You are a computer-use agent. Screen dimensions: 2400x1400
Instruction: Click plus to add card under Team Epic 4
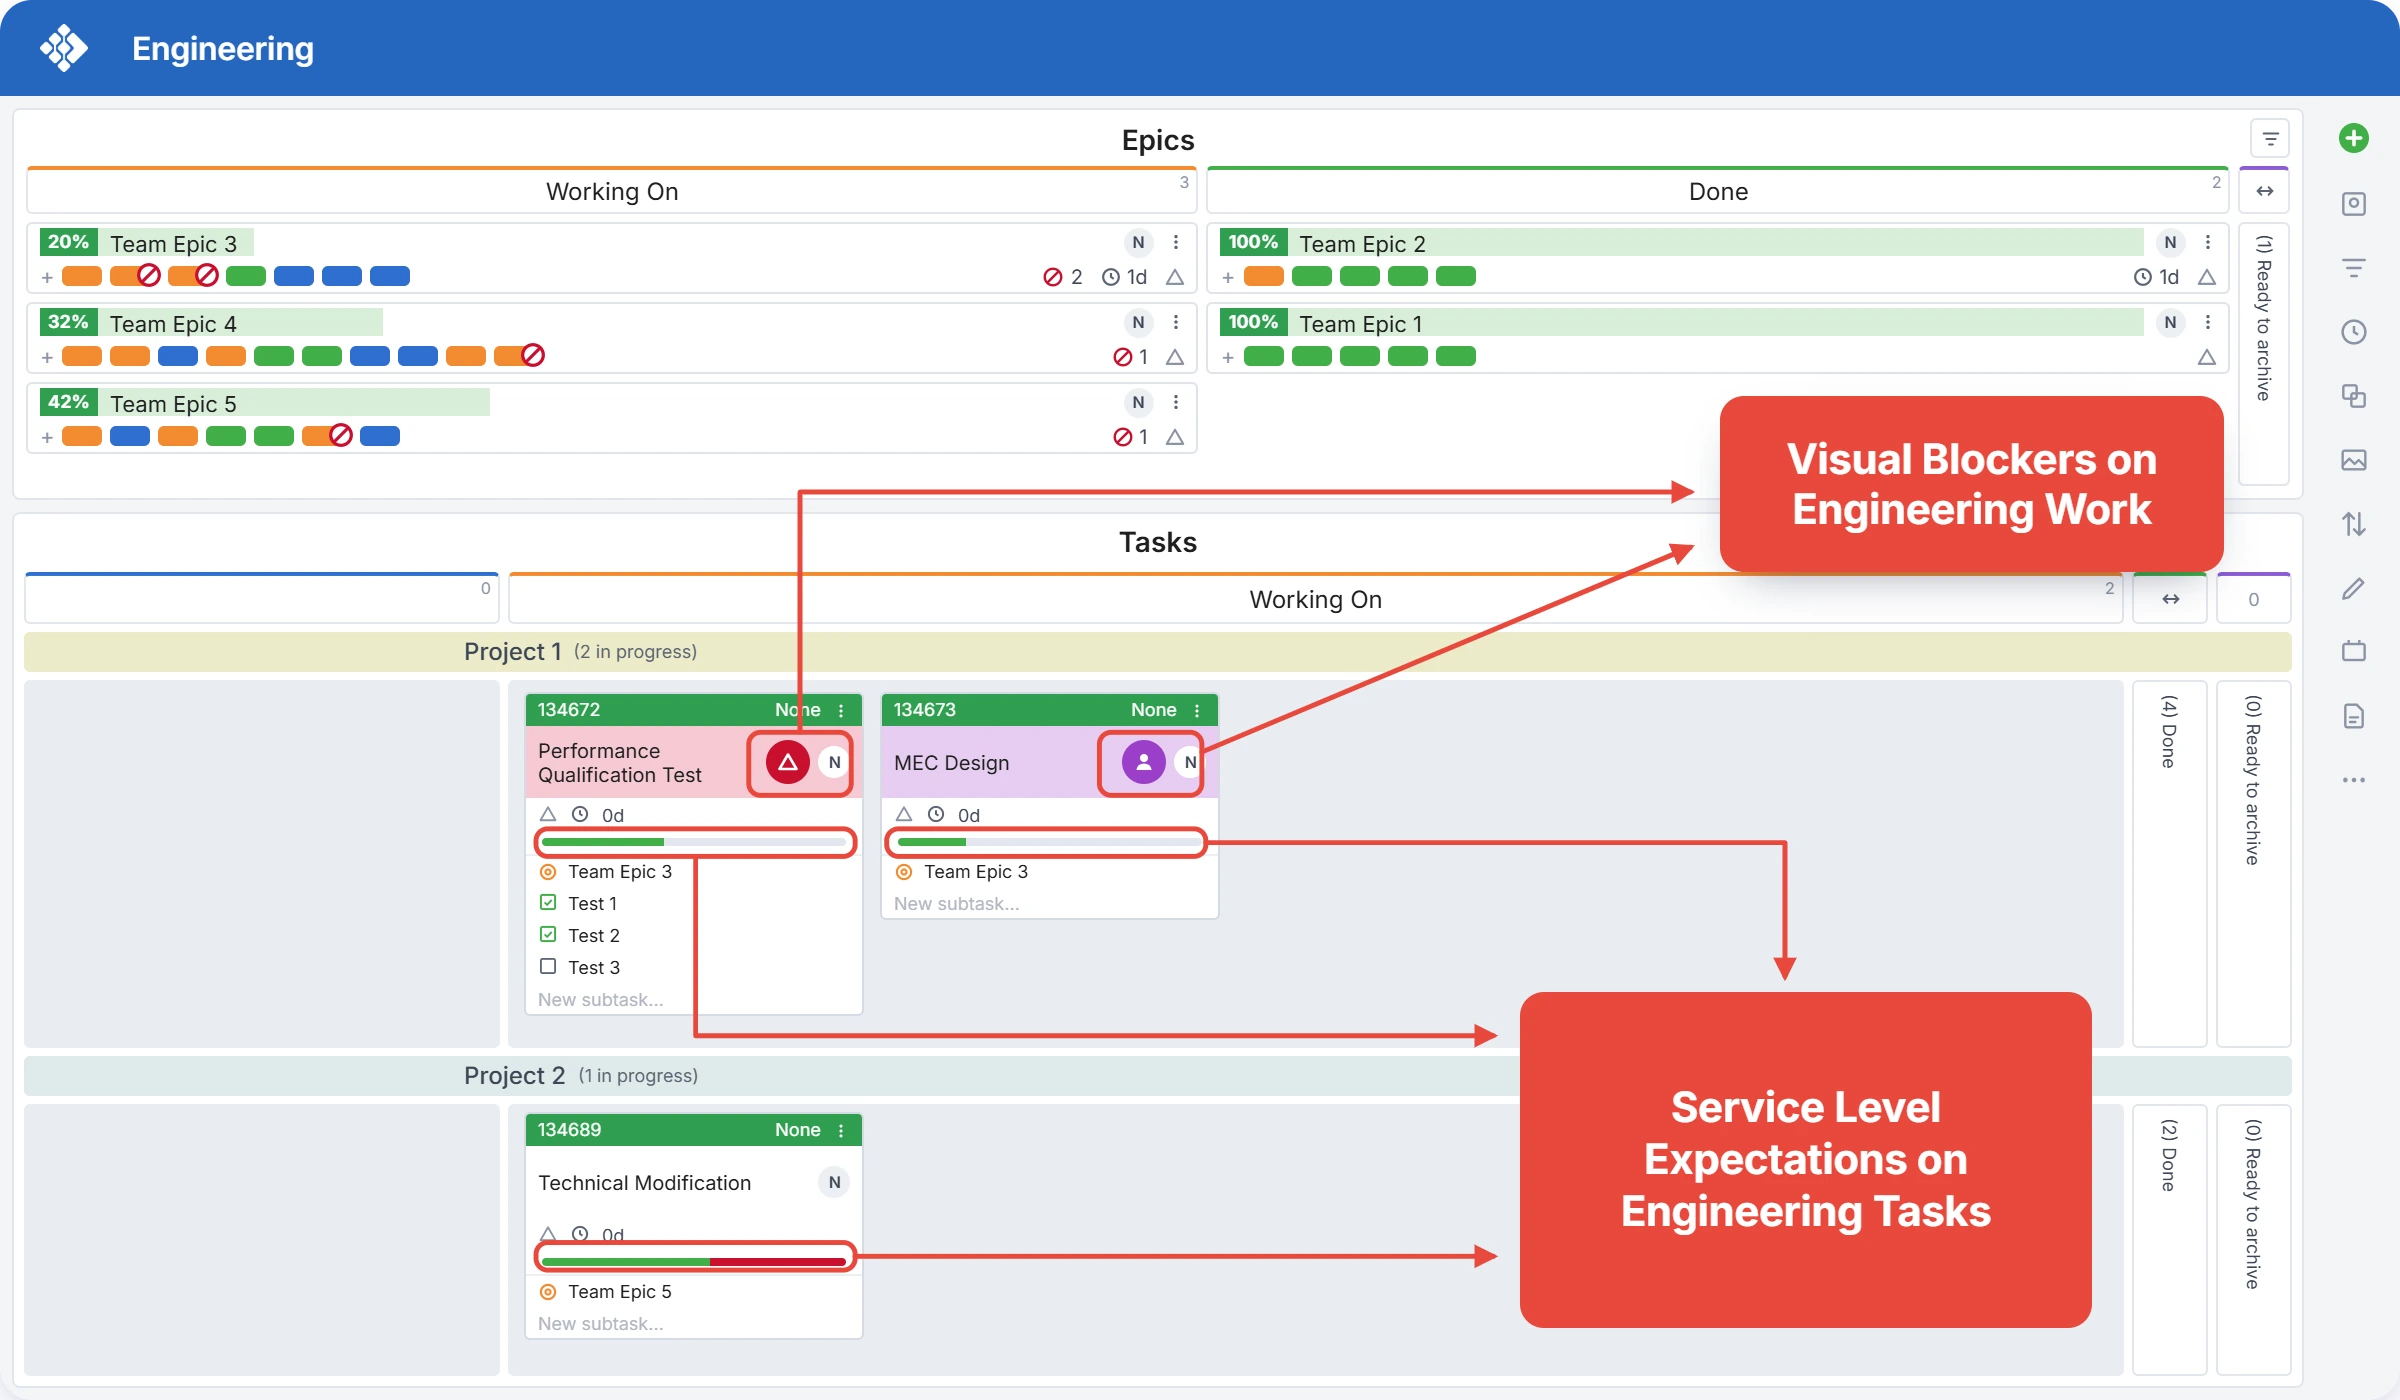pyautogui.click(x=47, y=357)
